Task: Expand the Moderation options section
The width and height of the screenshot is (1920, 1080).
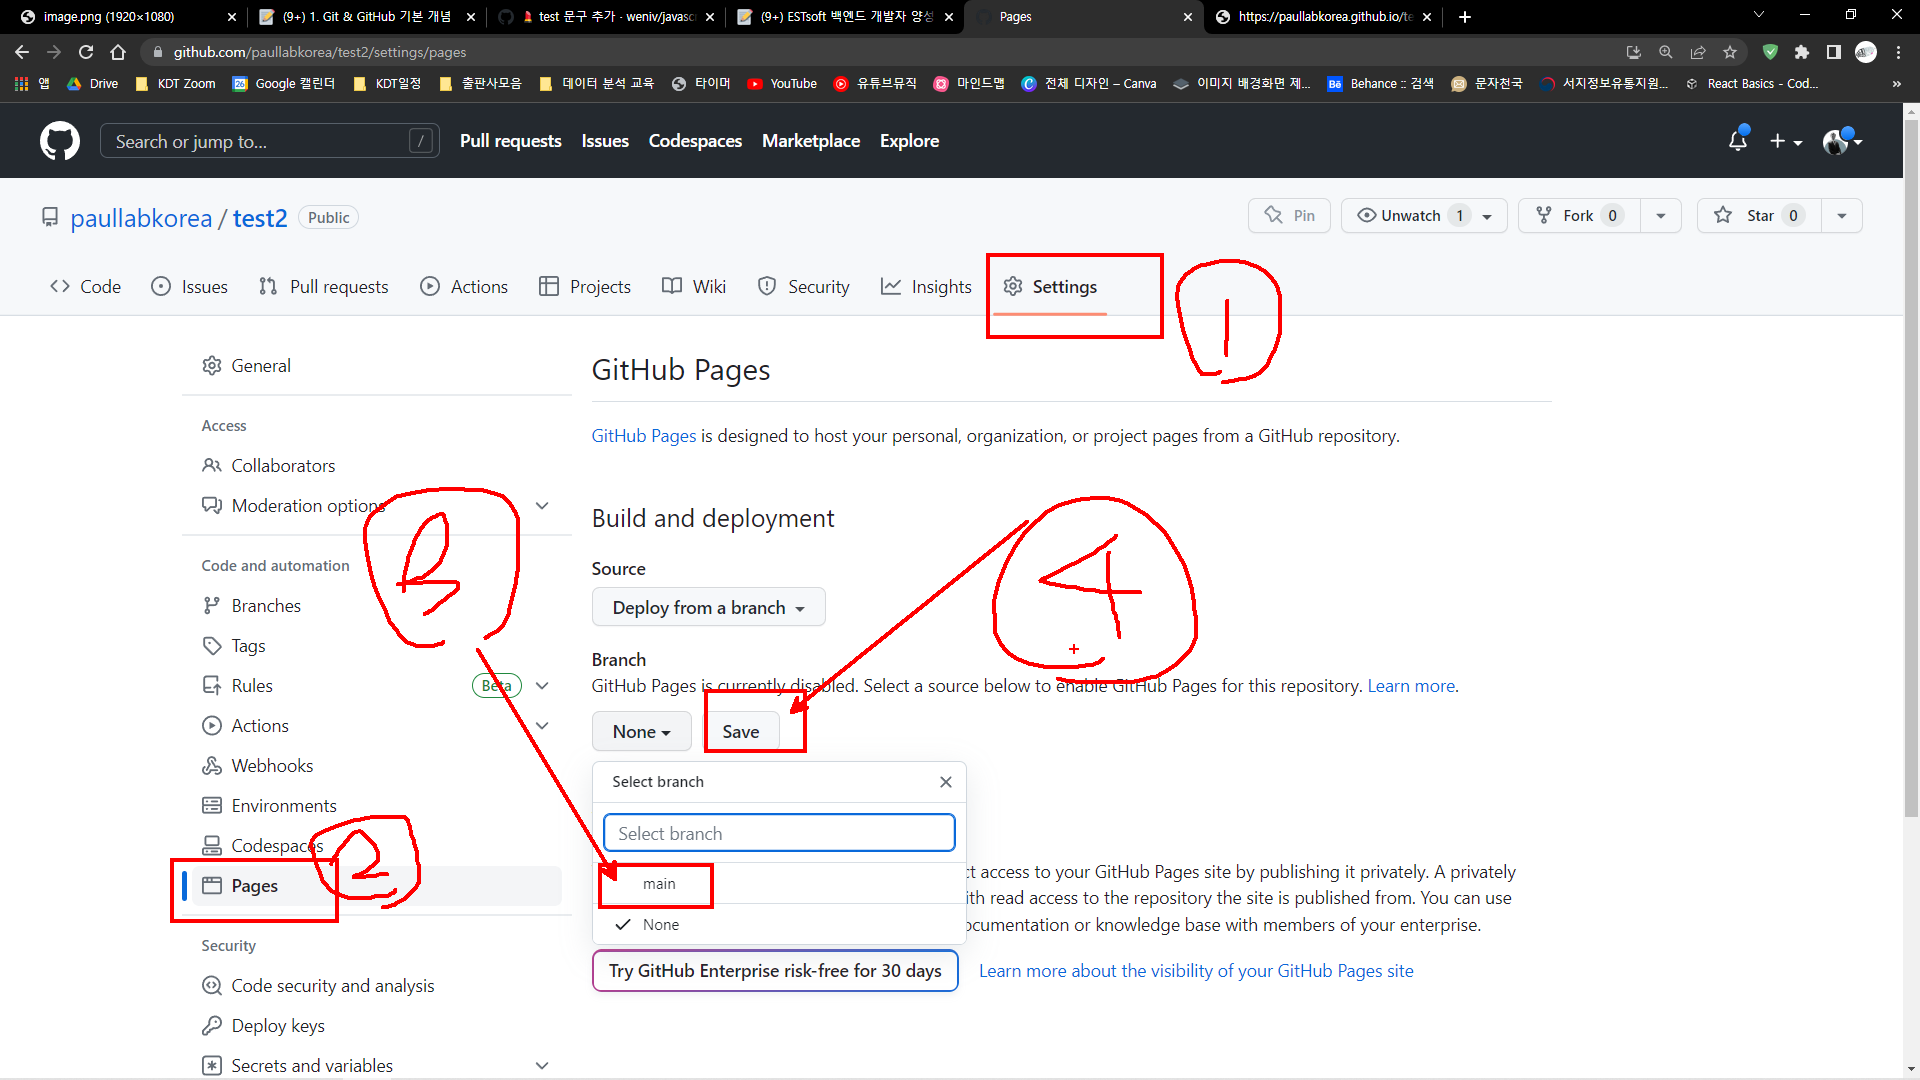Action: click(542, 506)
